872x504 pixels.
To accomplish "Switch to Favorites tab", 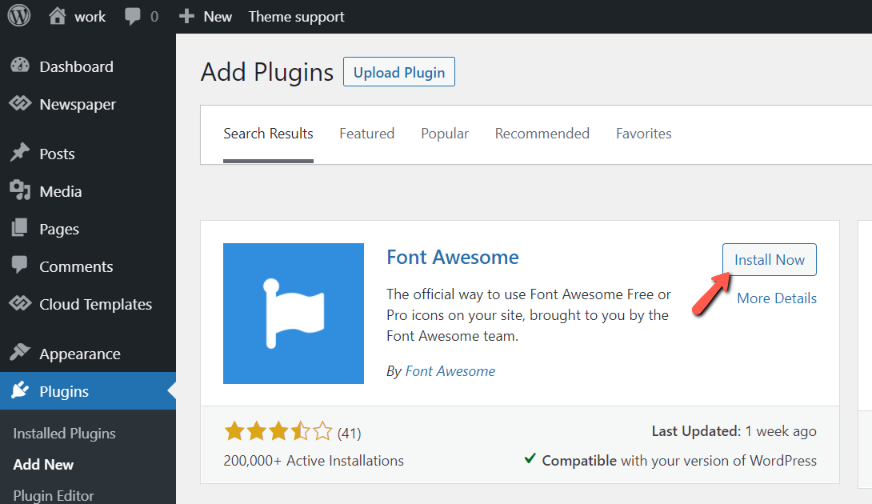I will click(643, 134).
